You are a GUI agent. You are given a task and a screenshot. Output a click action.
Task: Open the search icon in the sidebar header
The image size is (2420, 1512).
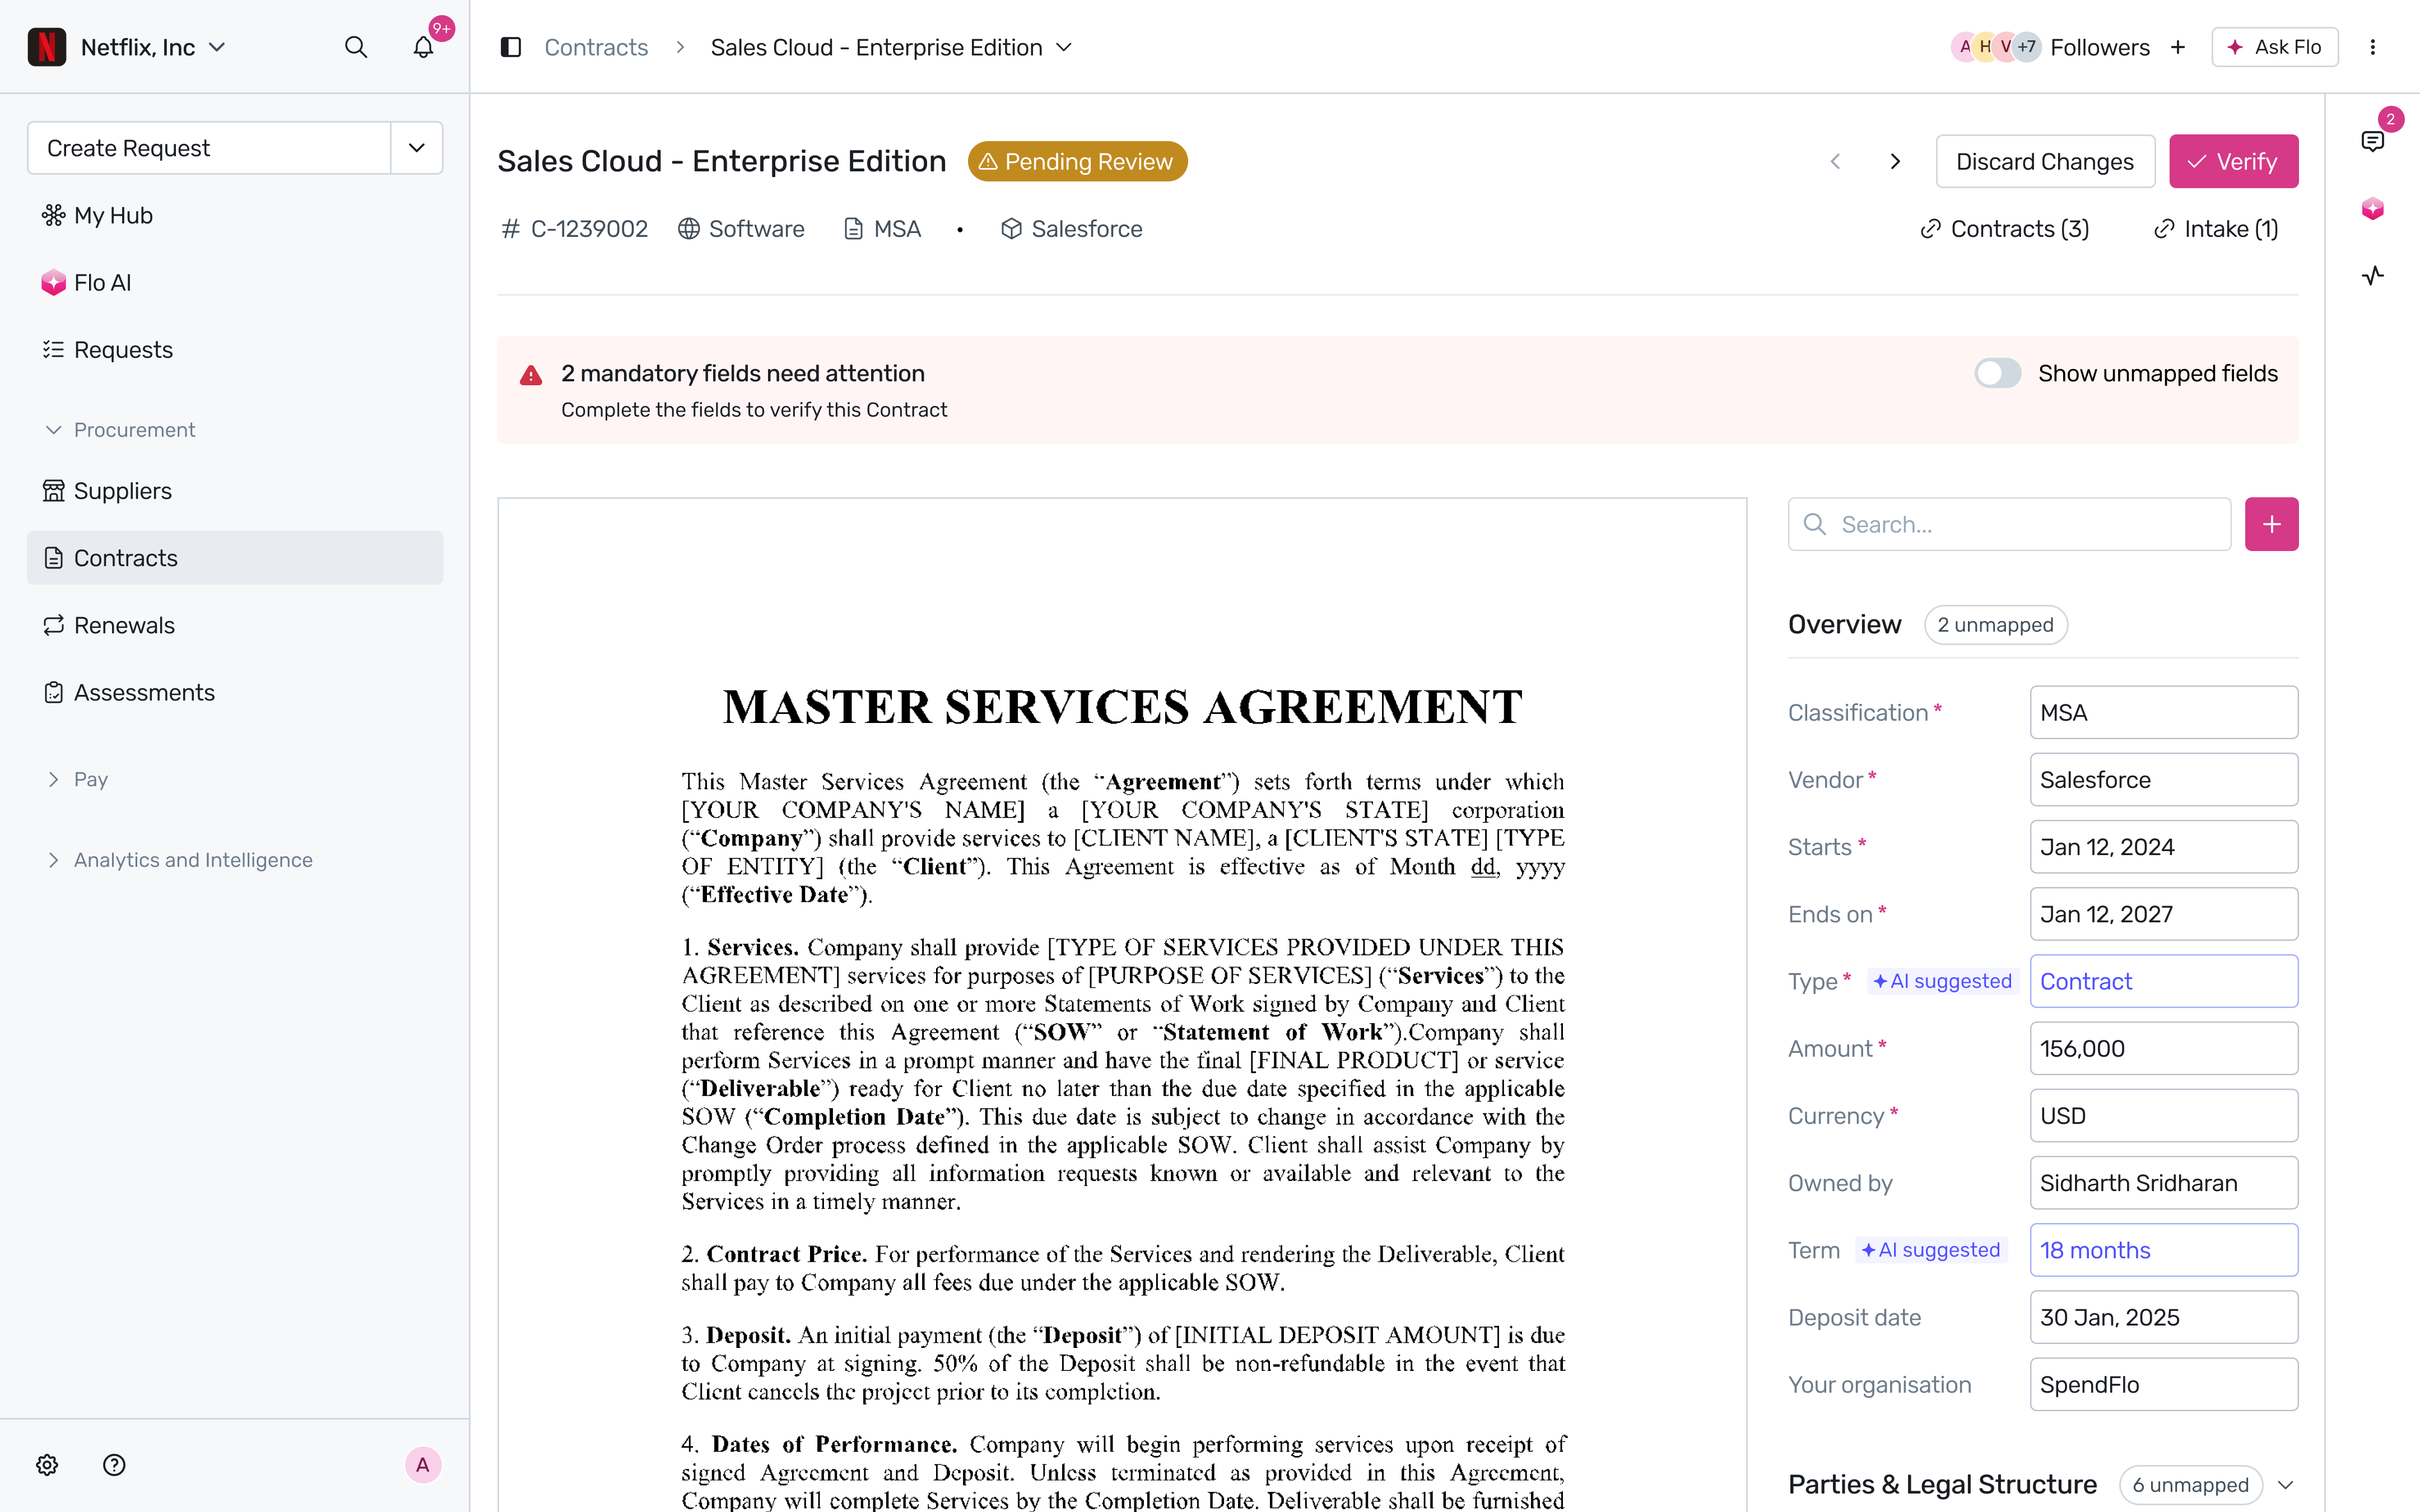(356, 47)
